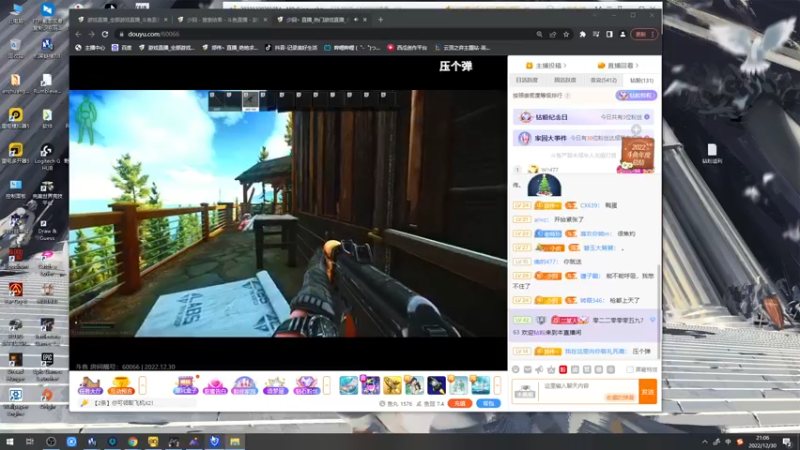Open the 钻粉纪念日 banner
The image size is (800, 450).
pyautogui.click(x=583, y=117)
